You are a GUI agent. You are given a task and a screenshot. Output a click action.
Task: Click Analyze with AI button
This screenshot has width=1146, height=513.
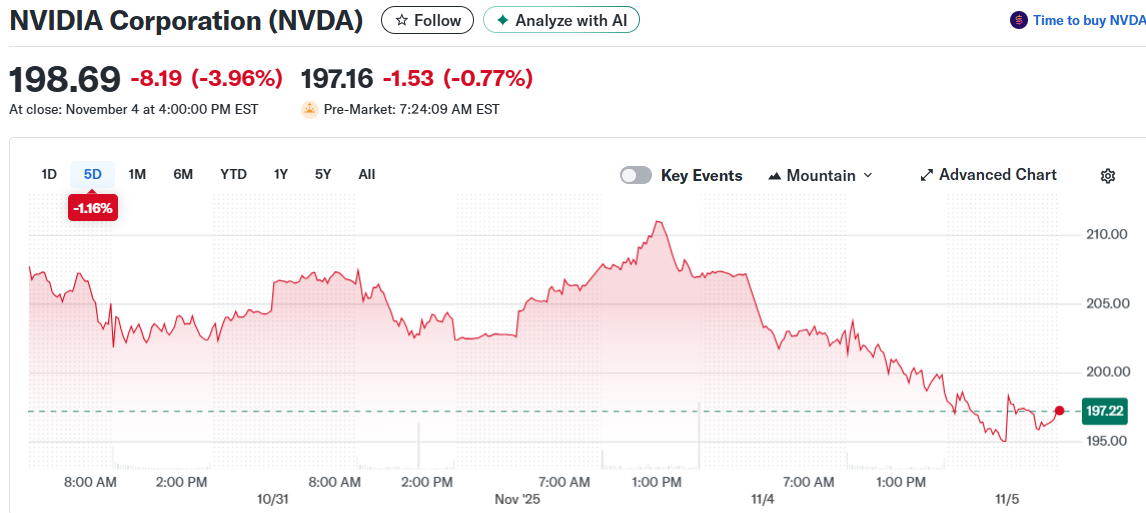tap(561, 20)
